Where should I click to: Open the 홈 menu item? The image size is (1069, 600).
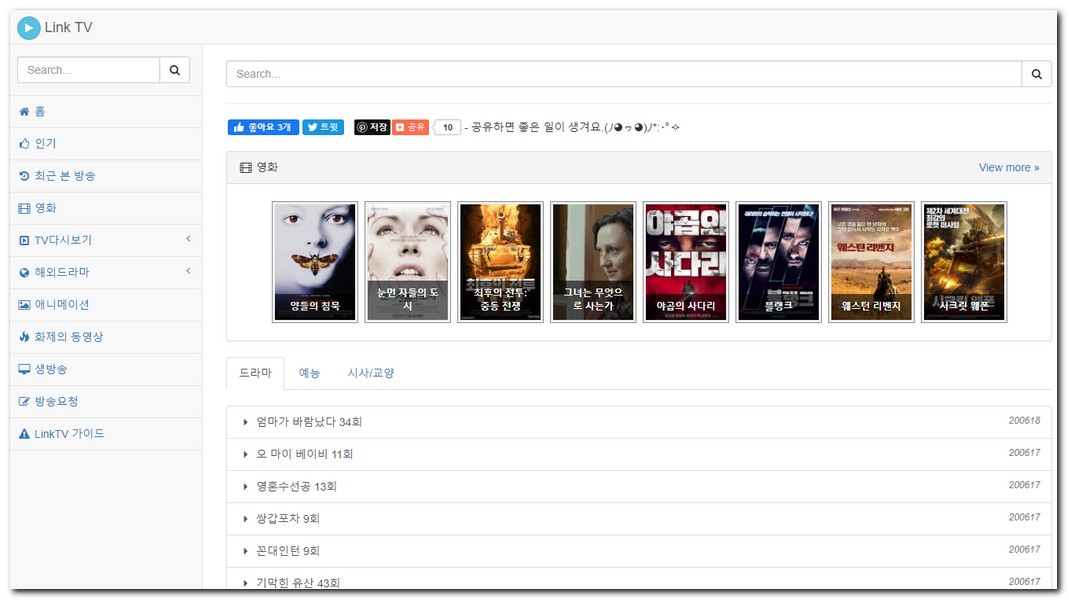(x=106, y=111)
